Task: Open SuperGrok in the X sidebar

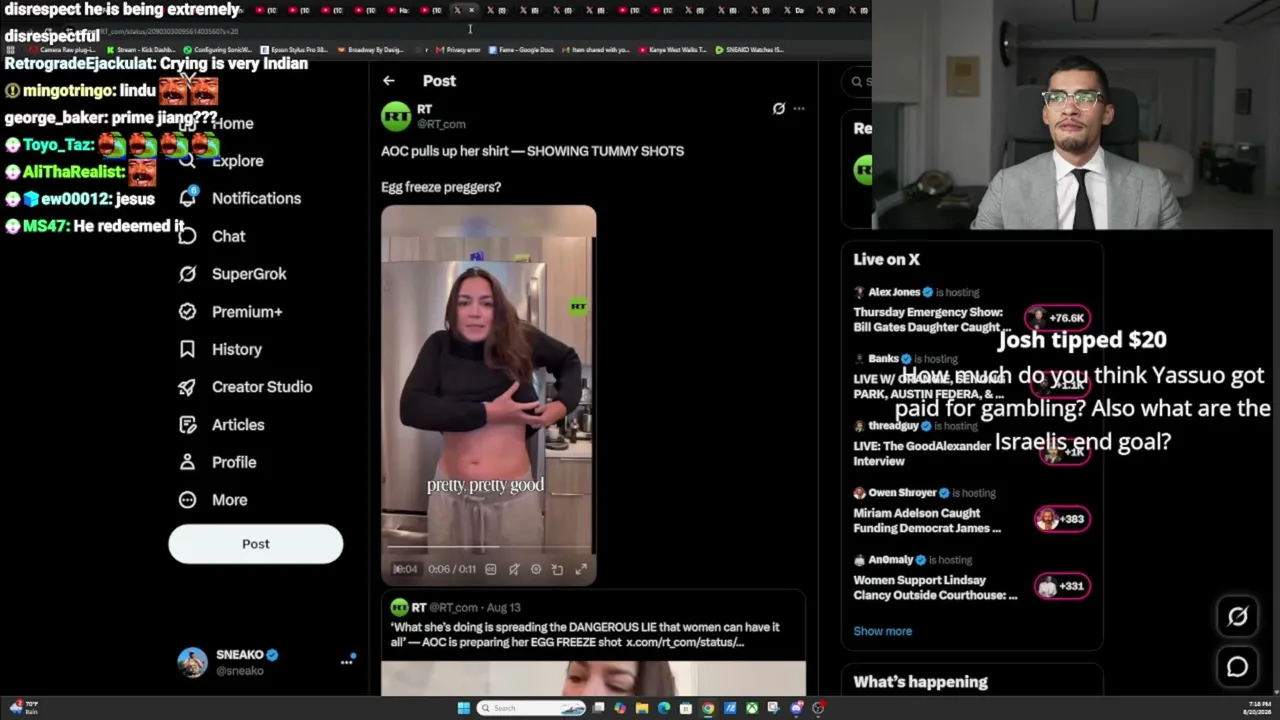Action: pyautogui.click(x=249, y=274)
